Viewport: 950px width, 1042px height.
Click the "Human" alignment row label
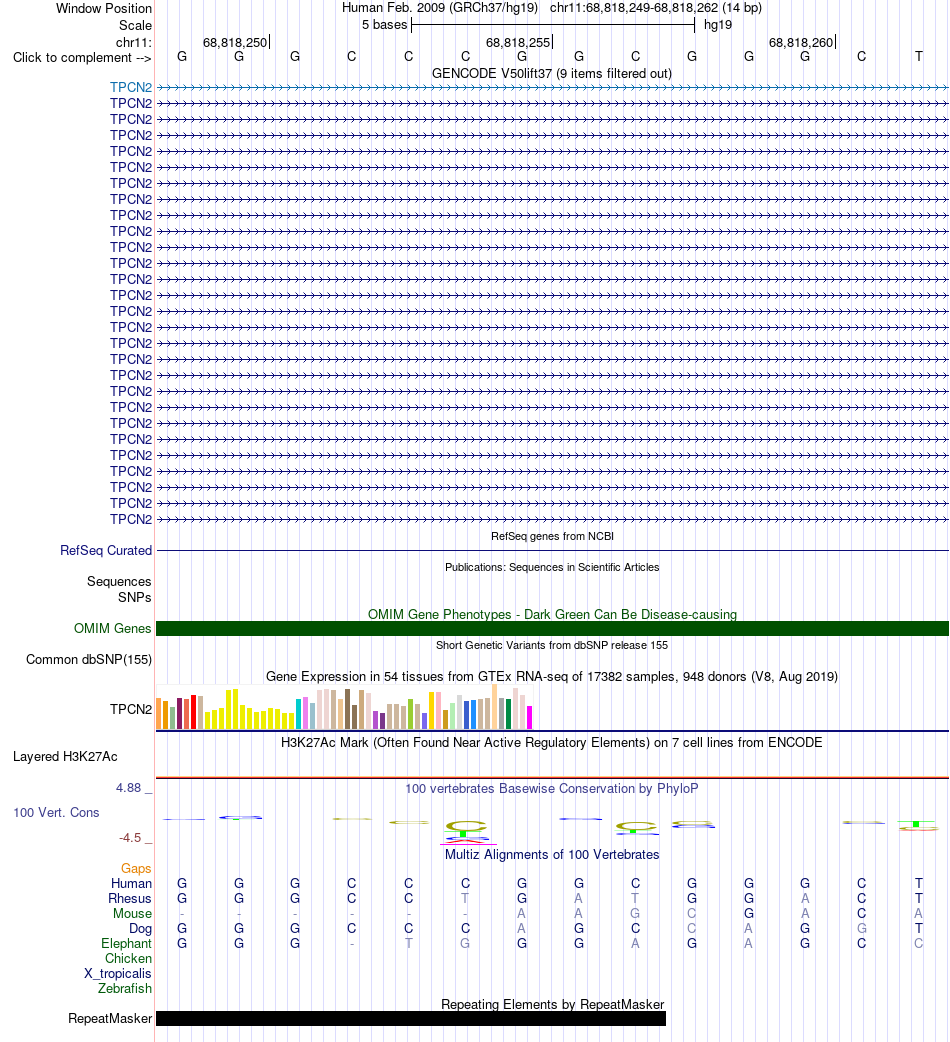point(132,883)
